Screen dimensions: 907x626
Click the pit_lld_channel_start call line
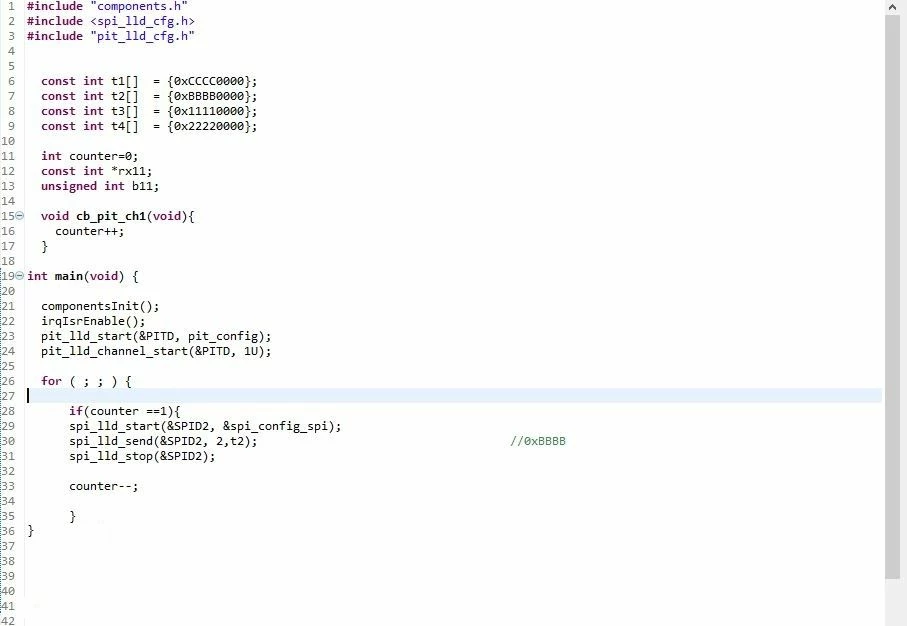point(156,351)
